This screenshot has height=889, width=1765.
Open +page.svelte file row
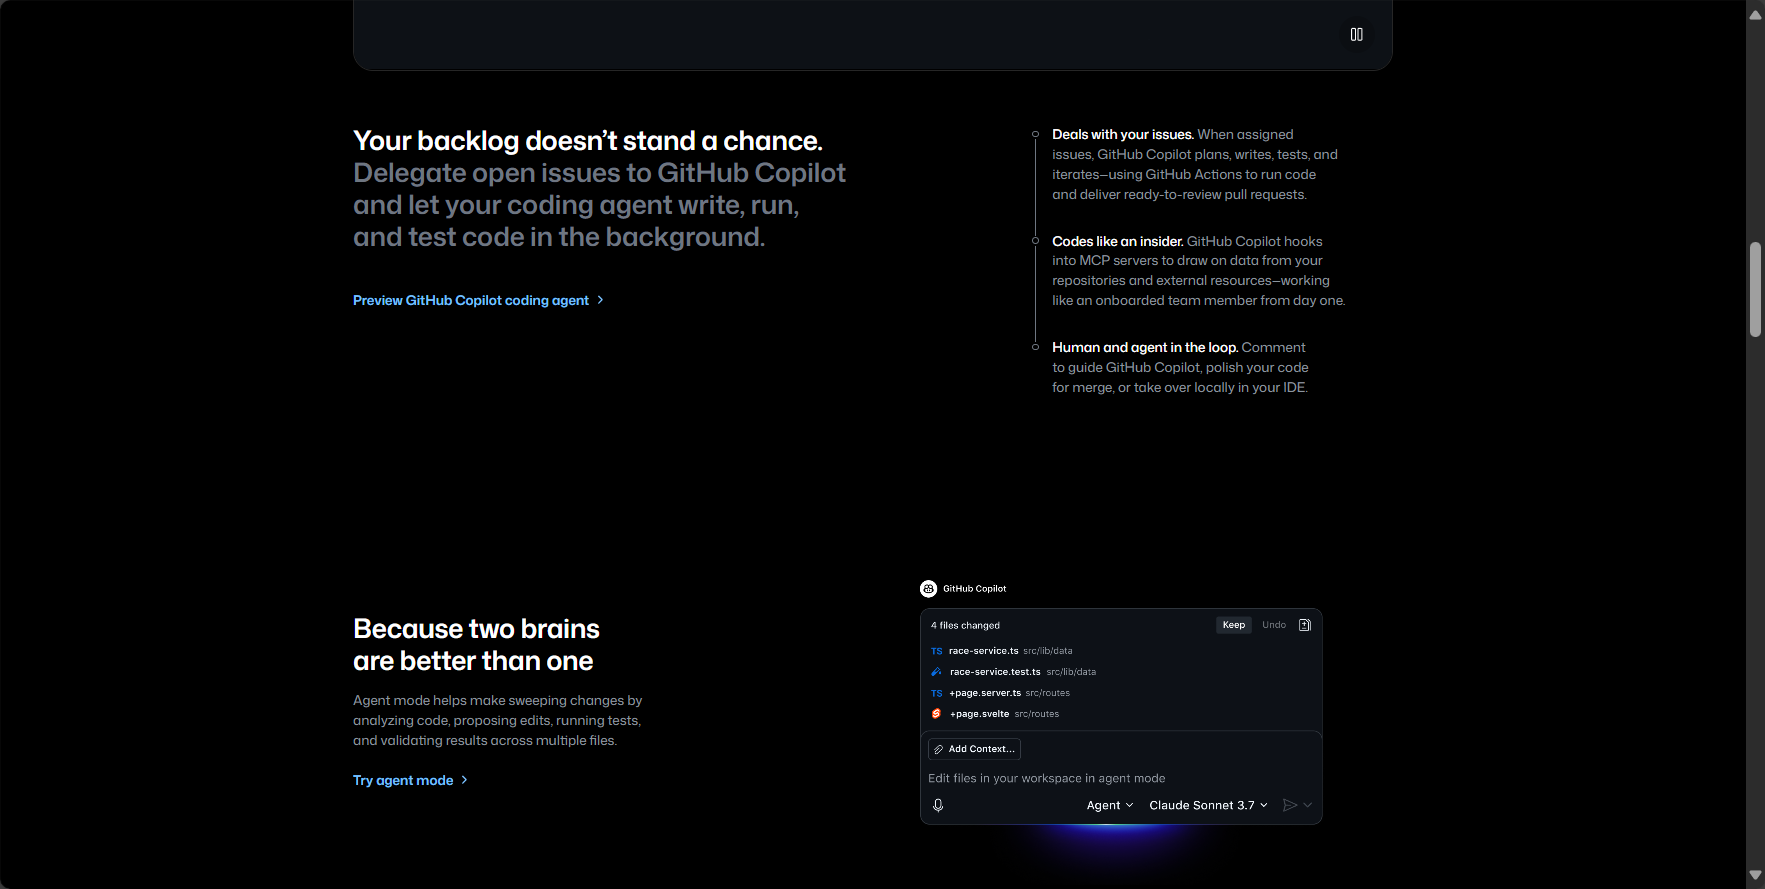click(1120, 714)
